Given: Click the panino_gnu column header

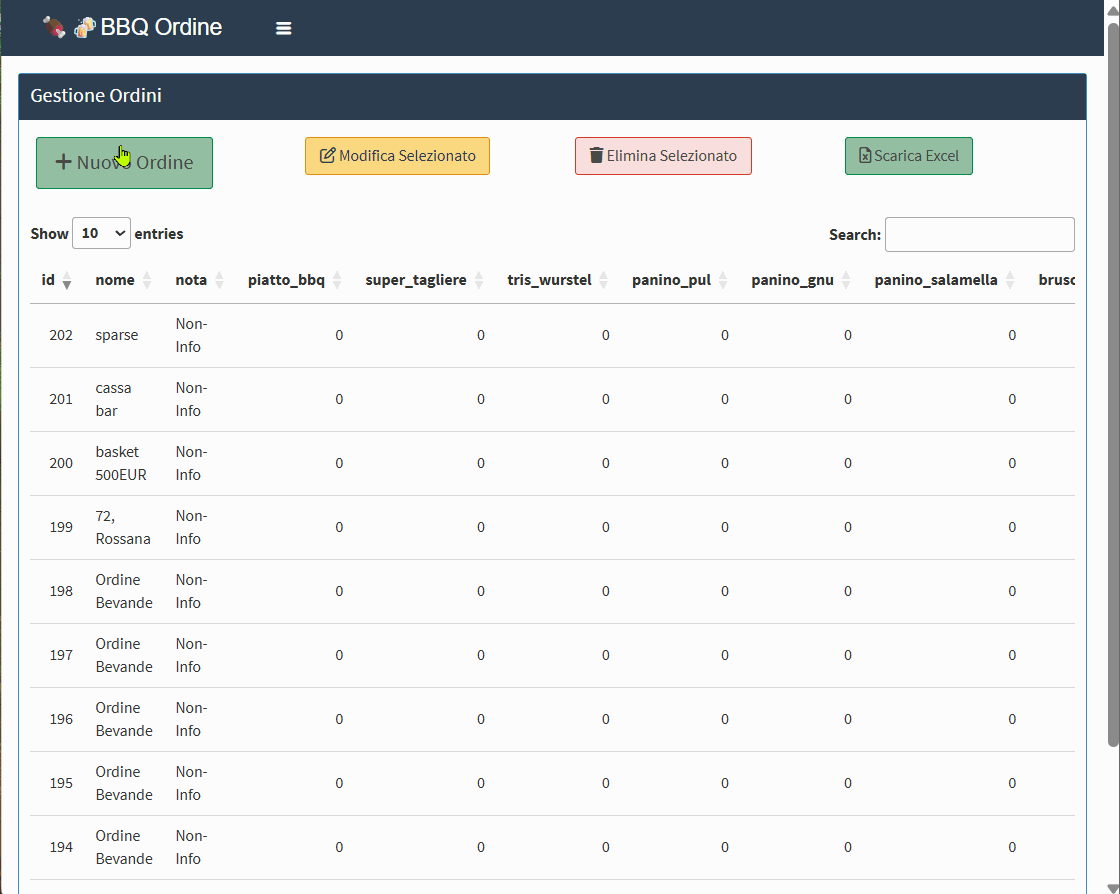Looking at the screenshot, I should [x=792, y=281].
